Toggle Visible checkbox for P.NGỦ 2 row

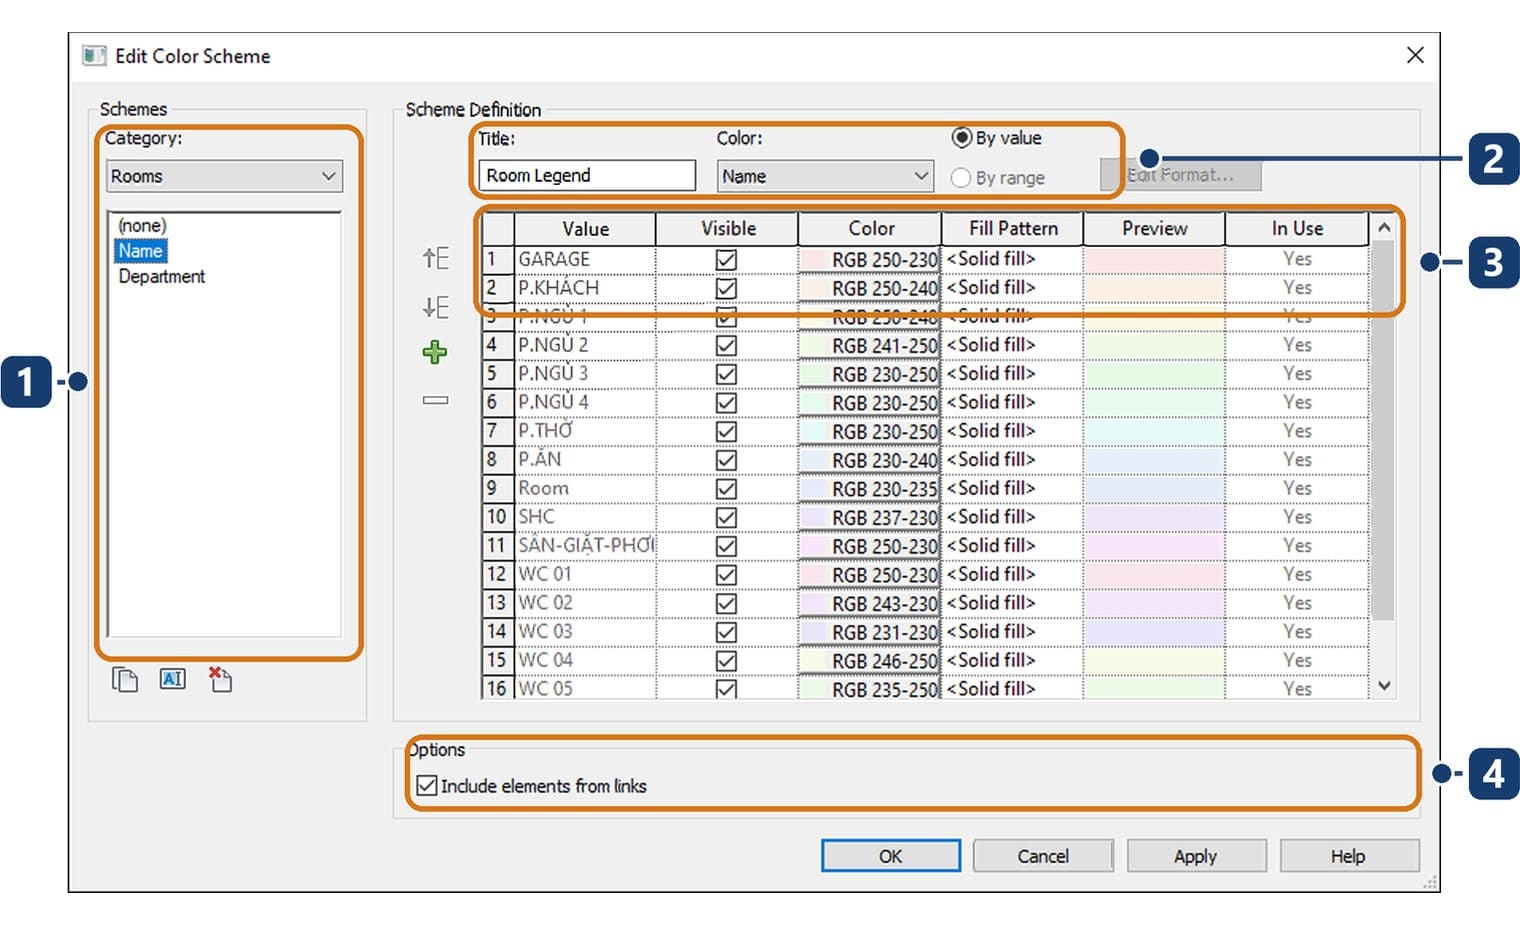727,345
